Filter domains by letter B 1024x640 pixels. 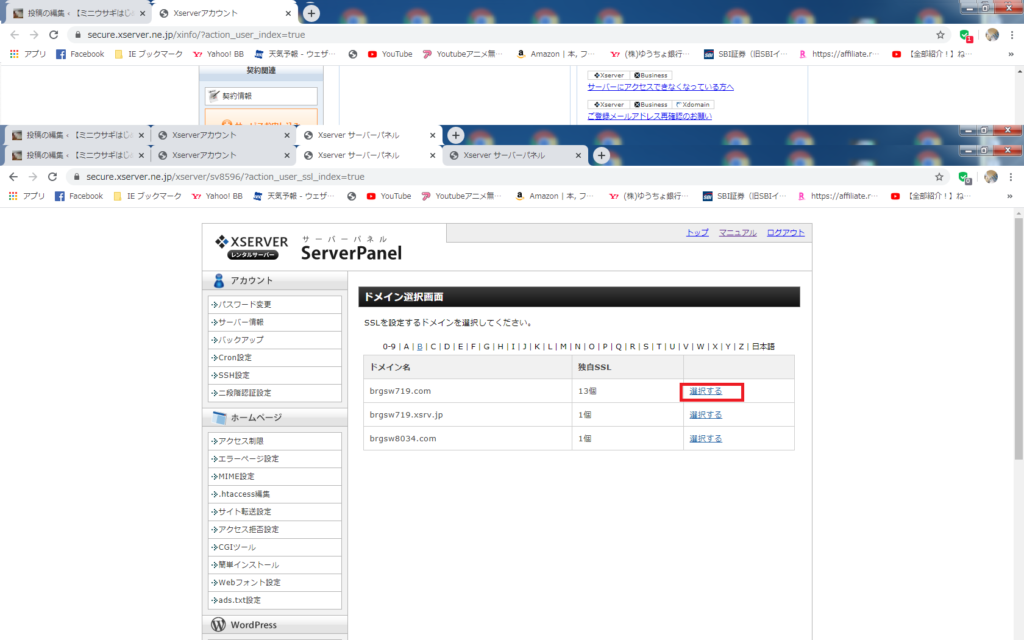pos(420,347)
